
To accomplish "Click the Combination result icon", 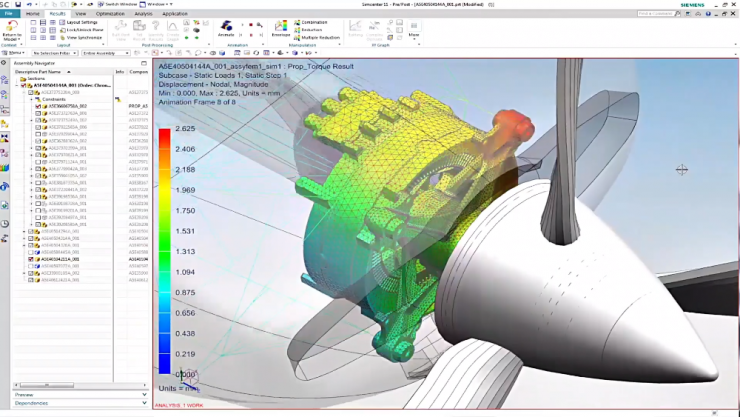I will (x=321, y=21).
